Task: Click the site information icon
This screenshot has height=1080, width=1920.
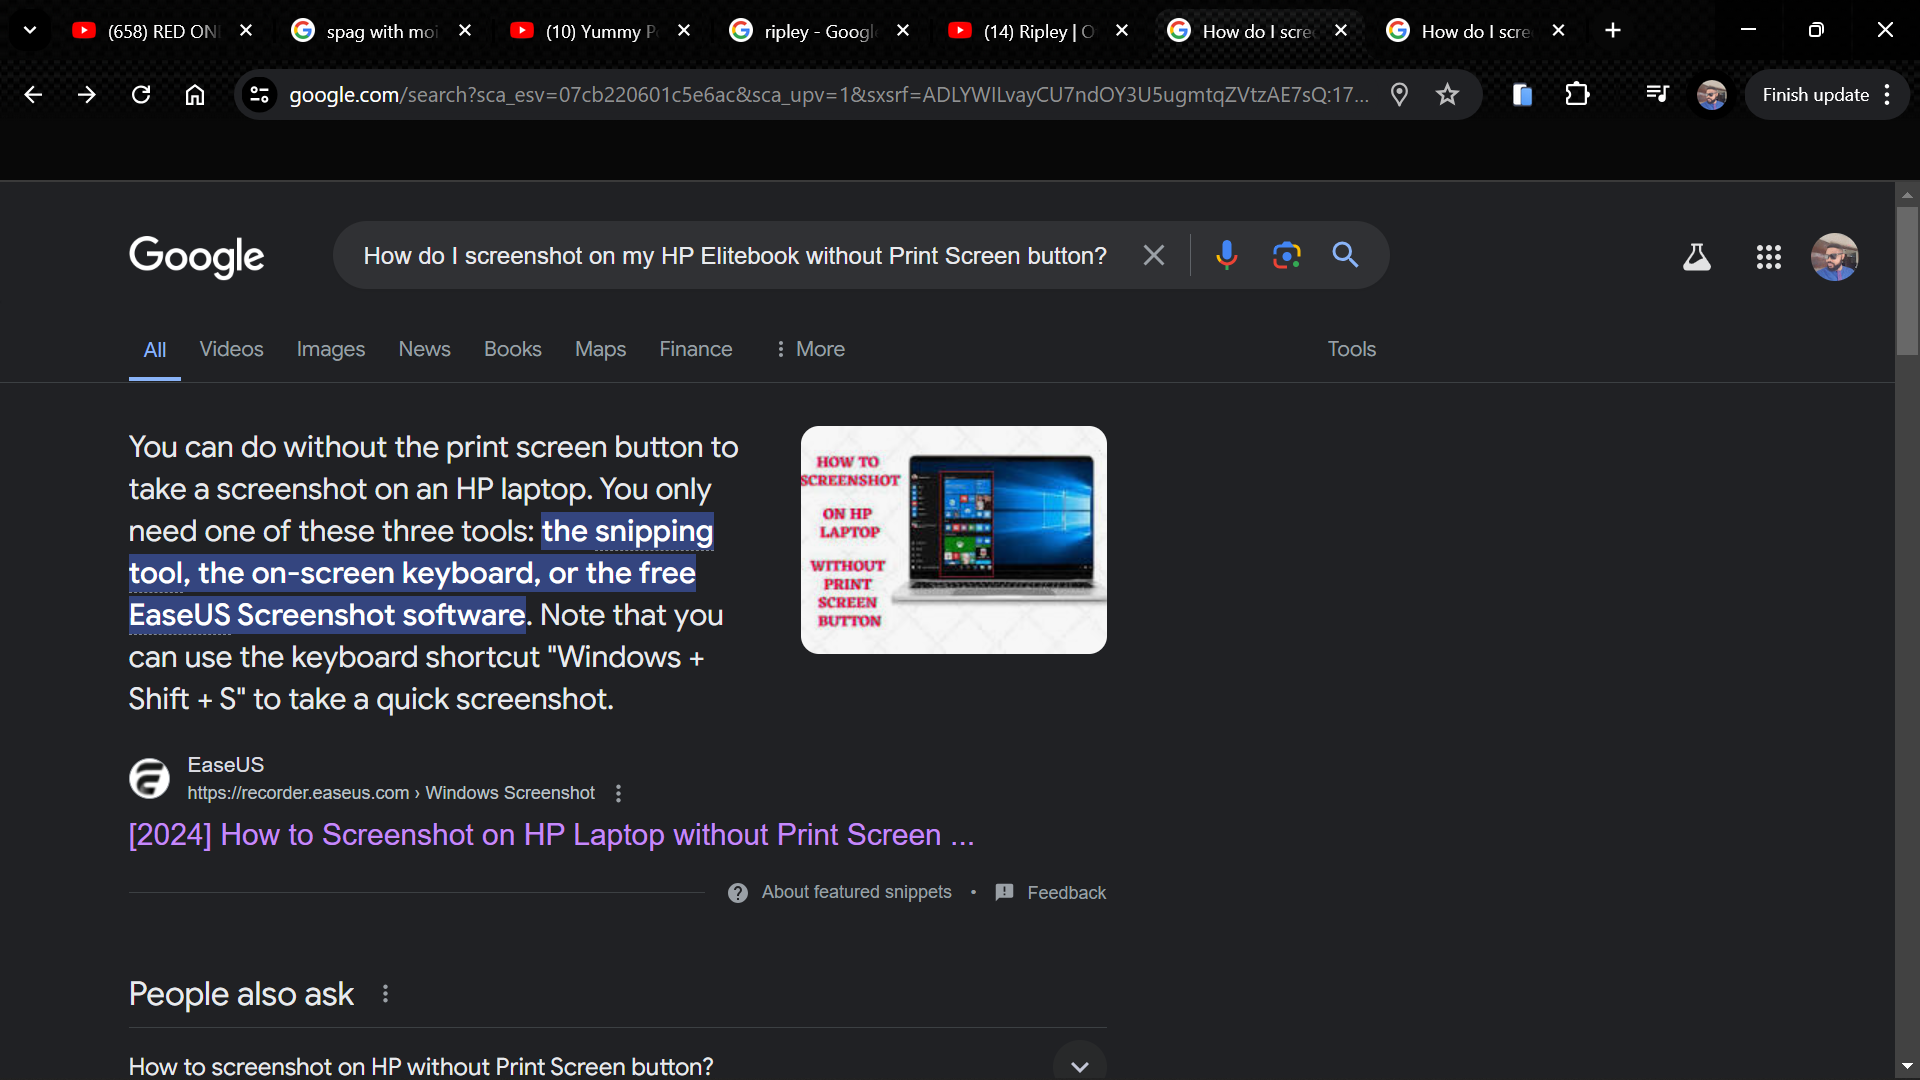Action: click(260, 95)
